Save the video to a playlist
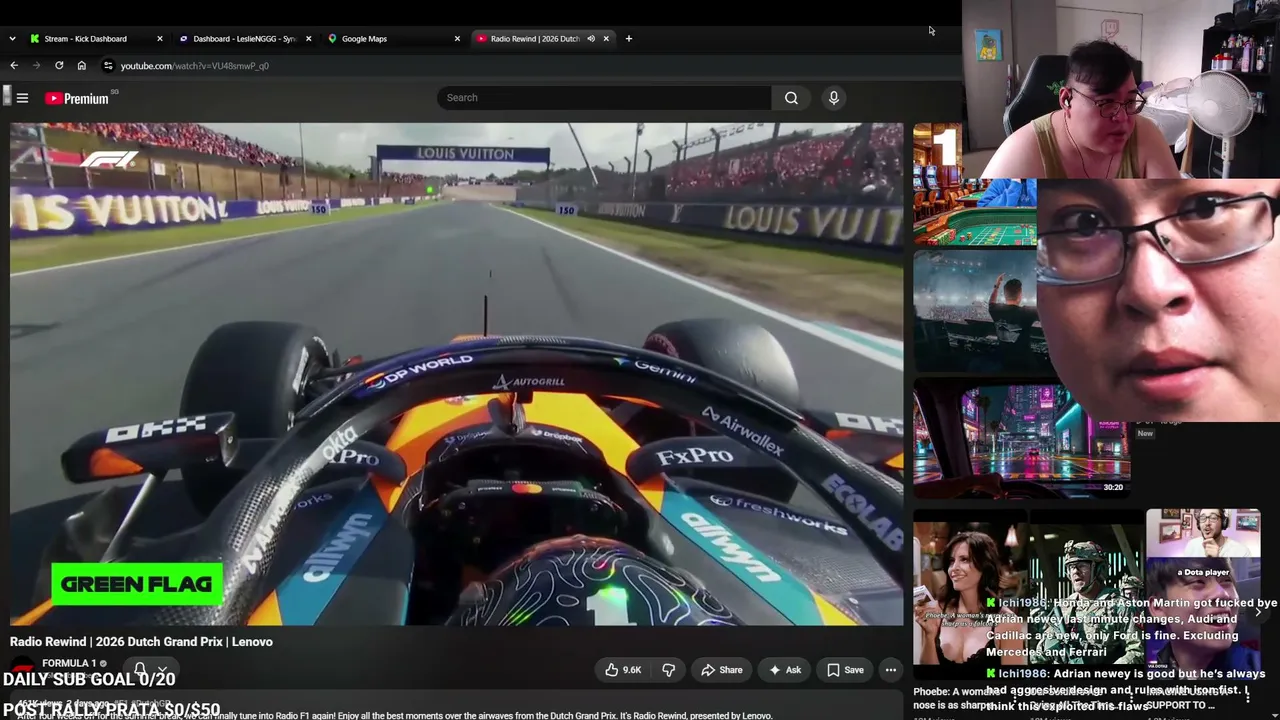 coord(845,670)
